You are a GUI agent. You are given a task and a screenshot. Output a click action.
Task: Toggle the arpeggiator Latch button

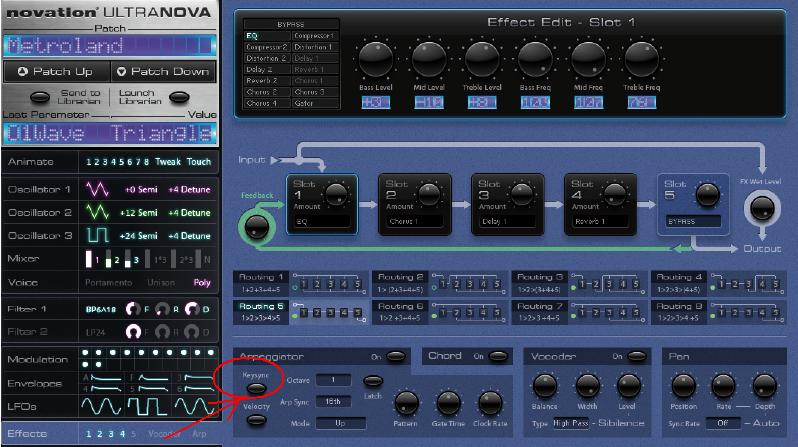(x=373, y=381)
